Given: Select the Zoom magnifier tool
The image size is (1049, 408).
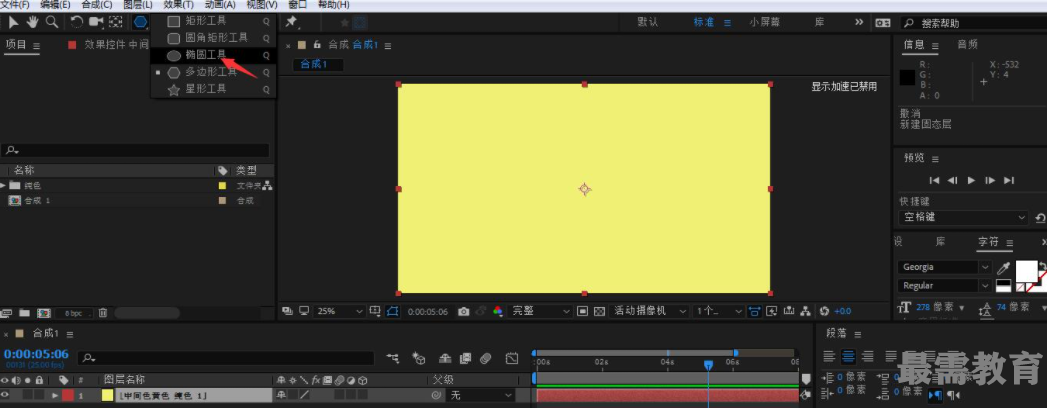Looking at the screenshot, I should pyautogui.click(x=52, y=22).
